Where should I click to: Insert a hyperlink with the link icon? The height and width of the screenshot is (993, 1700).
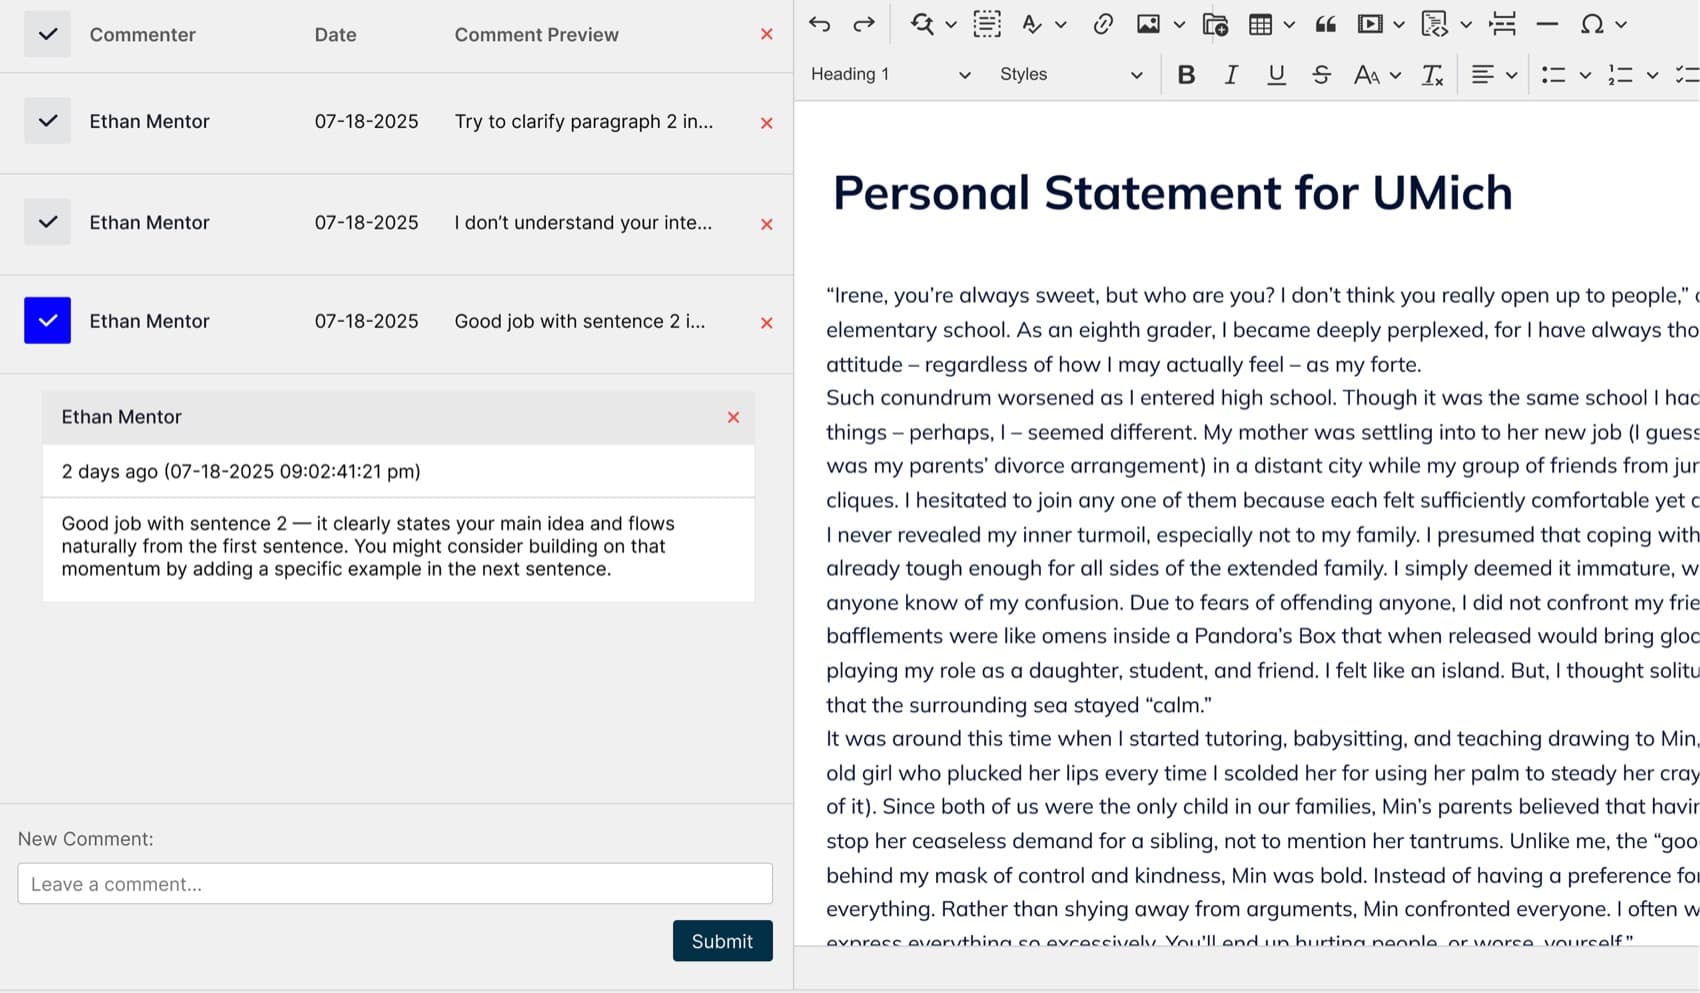tap(1103, 24)
